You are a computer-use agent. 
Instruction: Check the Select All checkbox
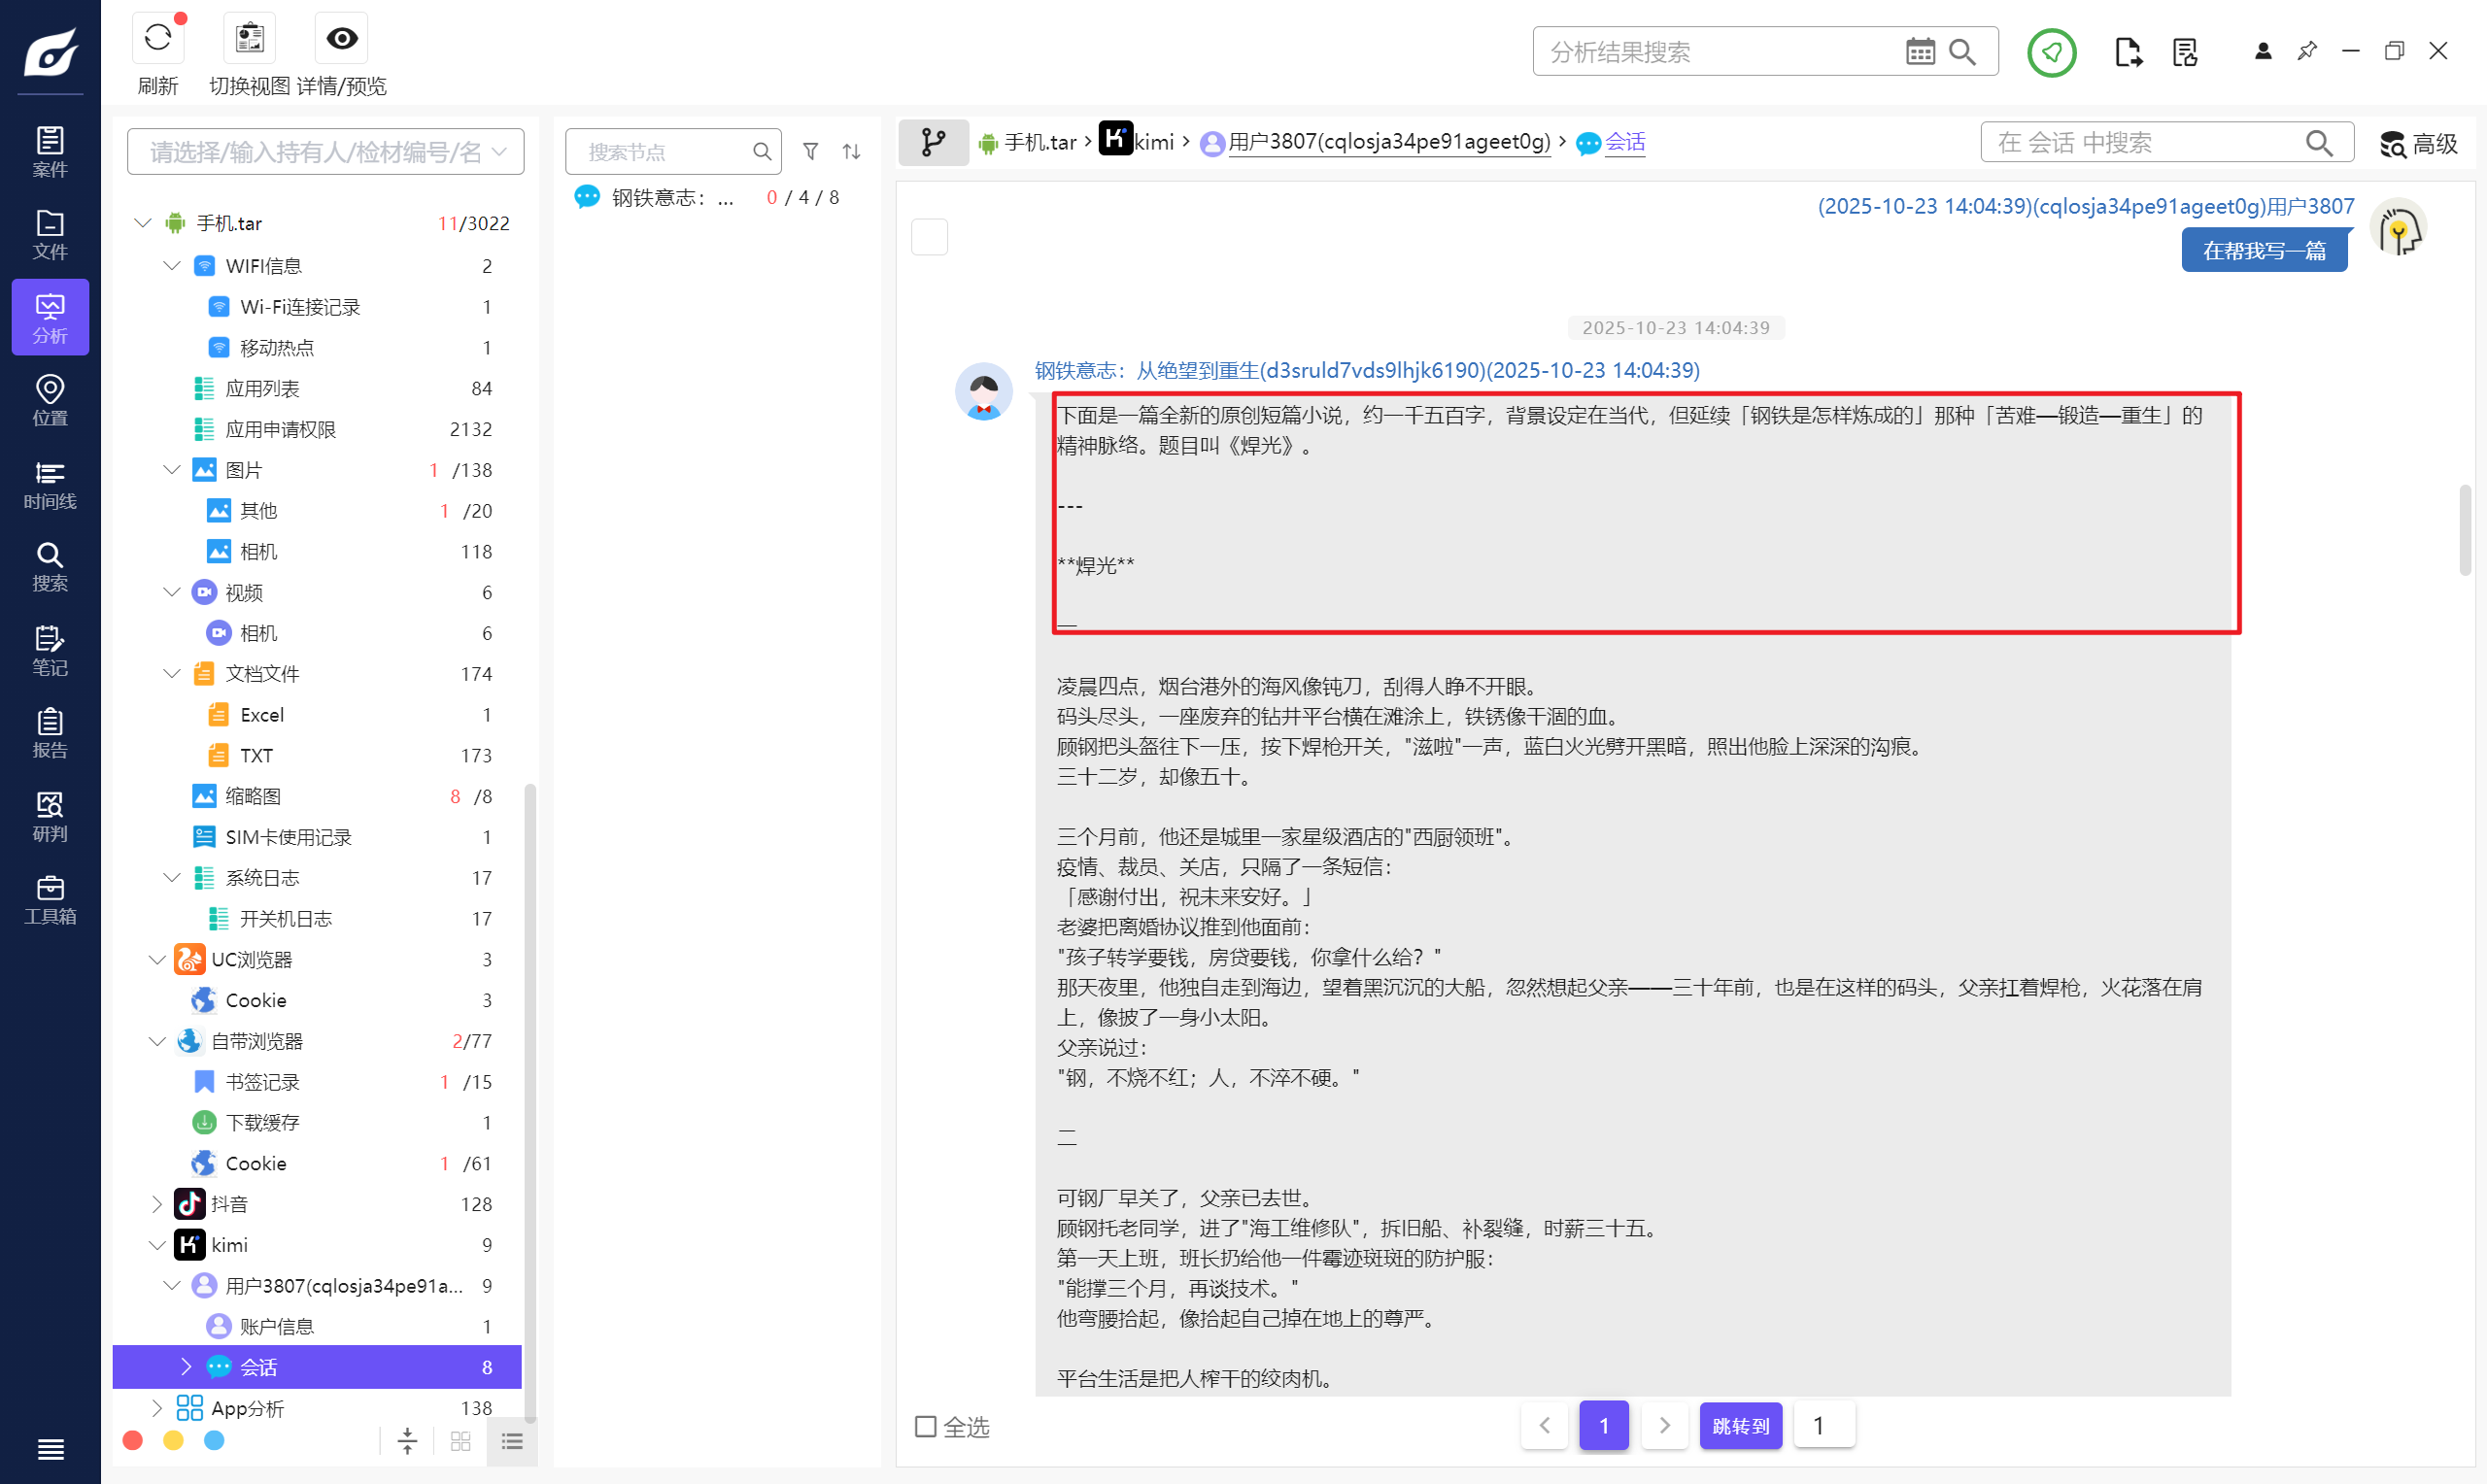(926, 1426)
